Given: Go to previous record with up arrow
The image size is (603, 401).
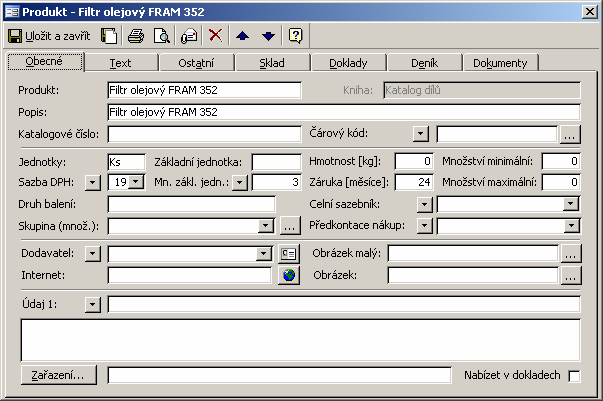Looking at the screenshot, I should [242, 36].
